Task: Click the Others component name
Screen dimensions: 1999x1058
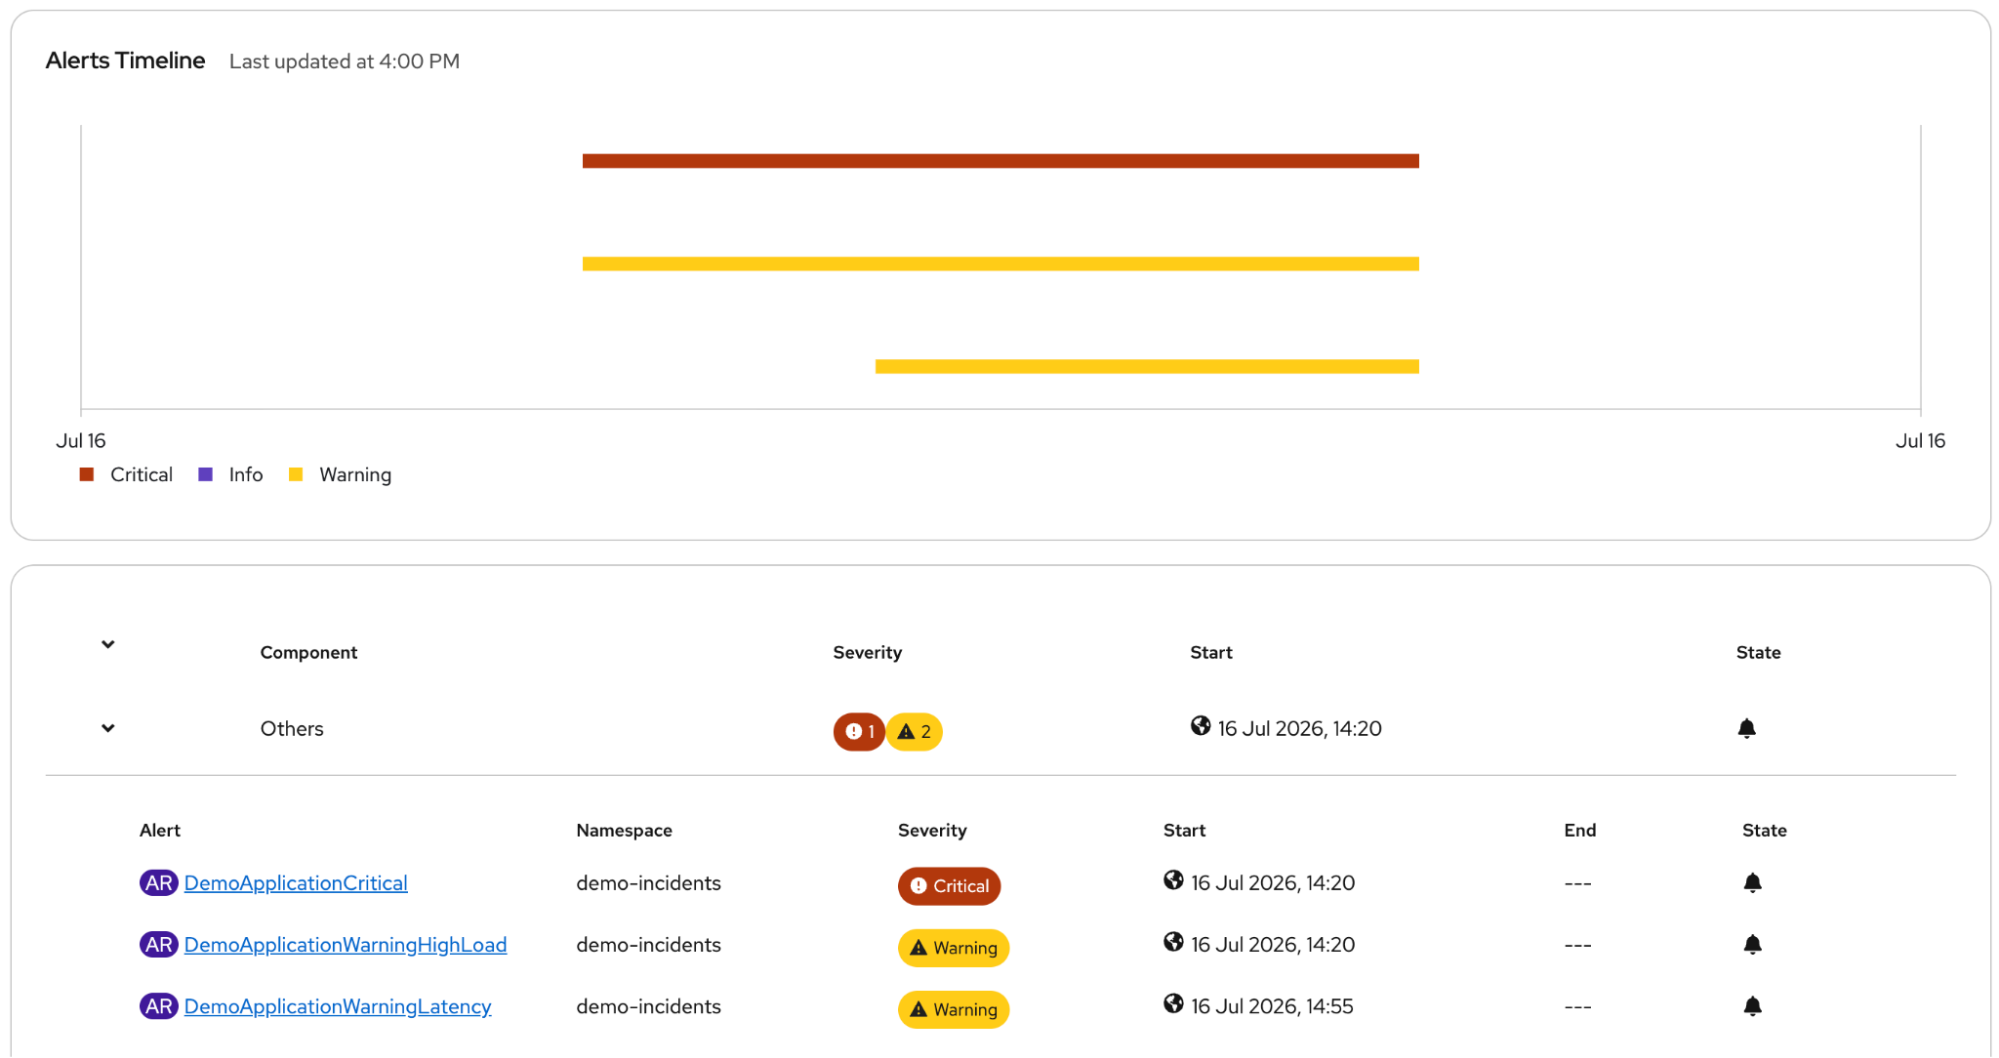Action: 292,729
